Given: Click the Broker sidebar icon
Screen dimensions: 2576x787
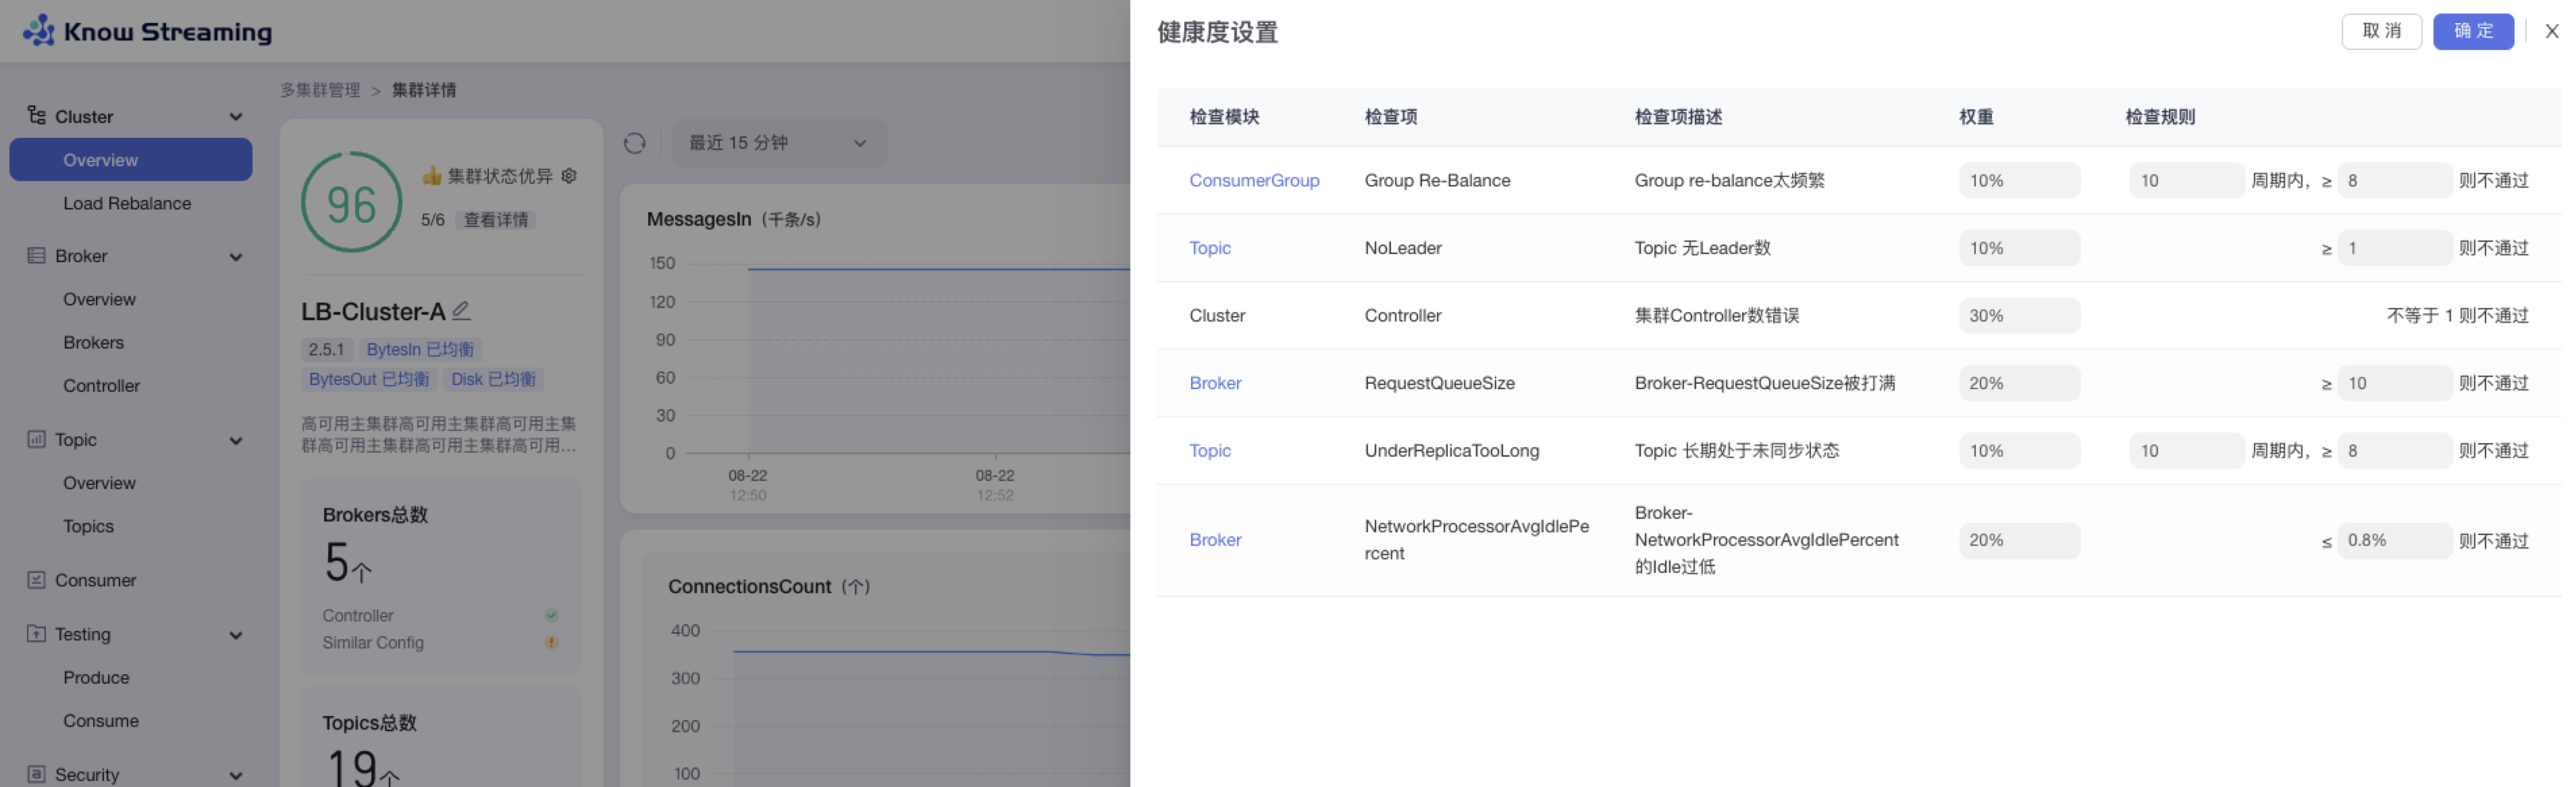Looking at the screenshot, I should point(36,256).
